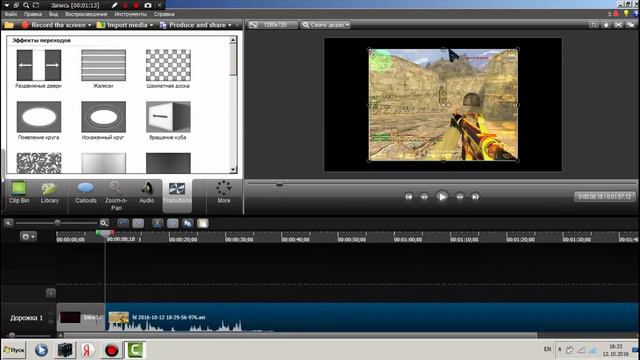Click the timeline copy icon
The height and width of the screenshot is (360, 640).
point(188,223)
